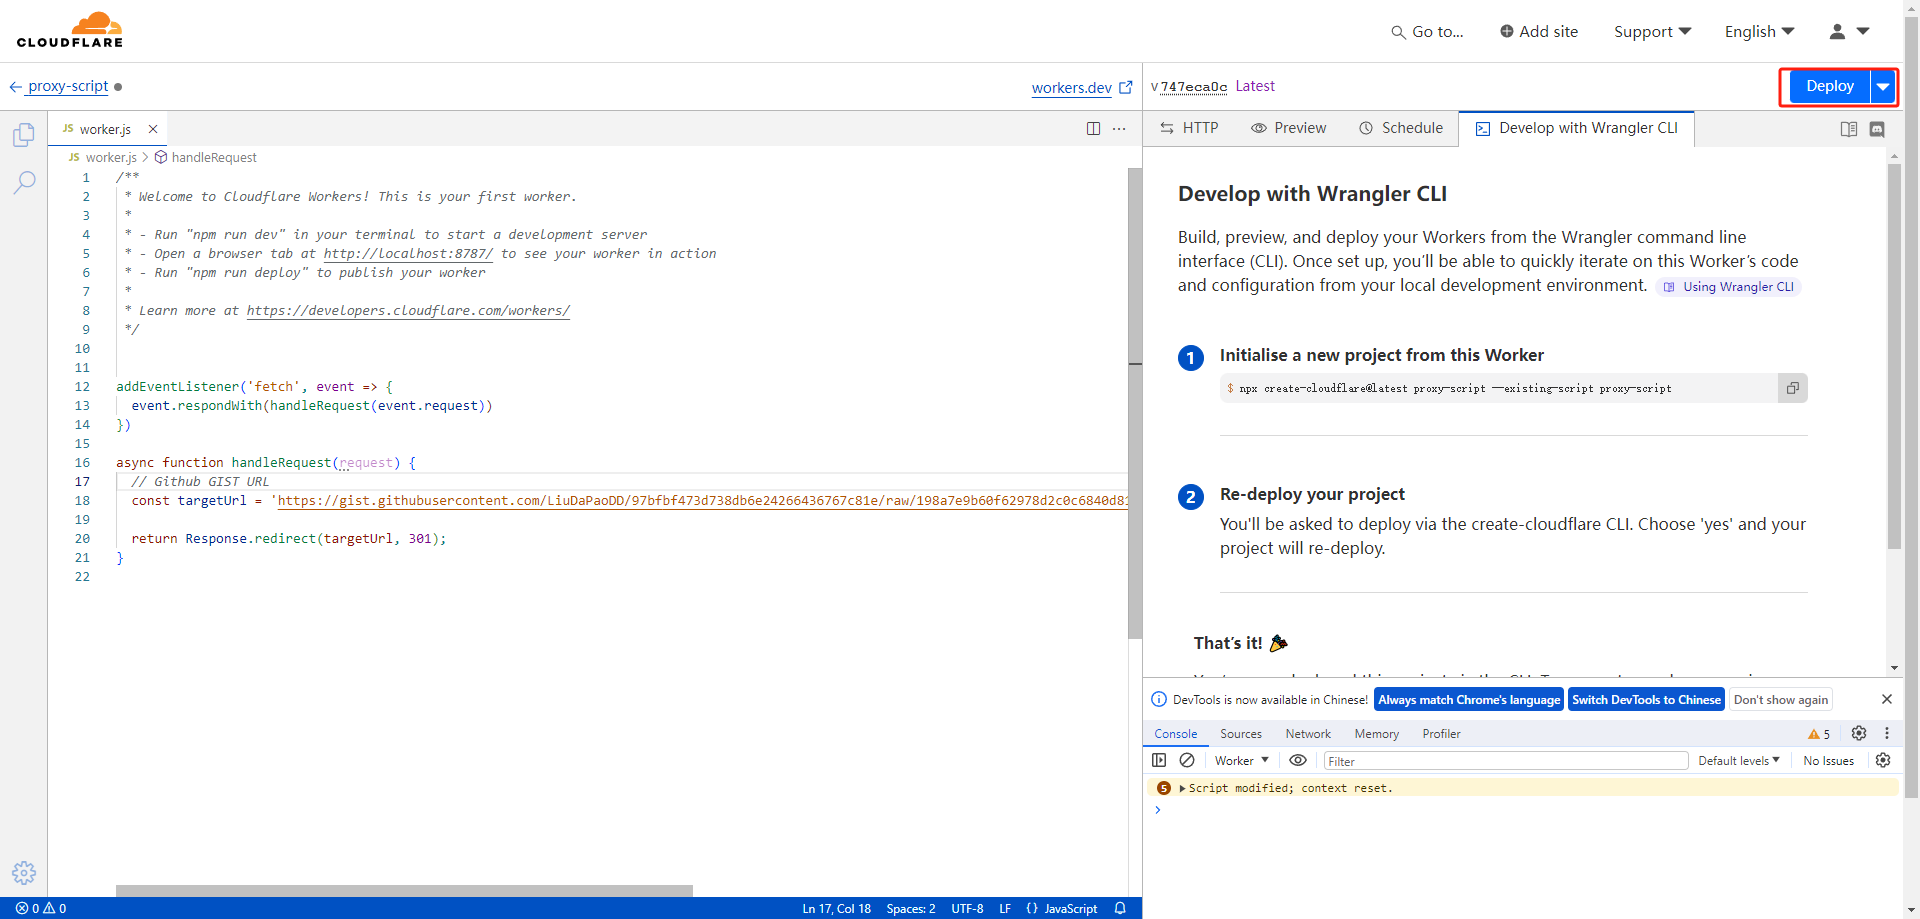Switch to the Schedule tab
Screen dimensions: 1920x919
[1400, 128]
